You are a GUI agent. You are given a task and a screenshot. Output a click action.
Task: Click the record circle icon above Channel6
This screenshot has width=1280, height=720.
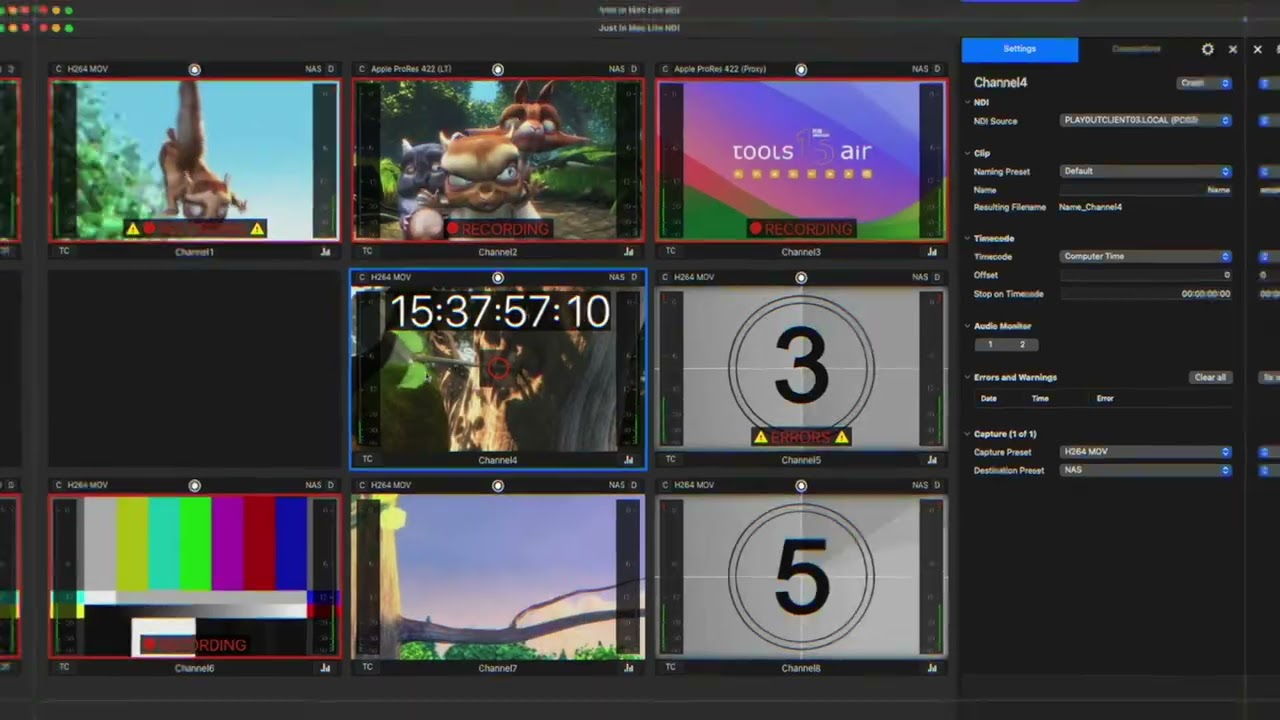click(195, 485)
